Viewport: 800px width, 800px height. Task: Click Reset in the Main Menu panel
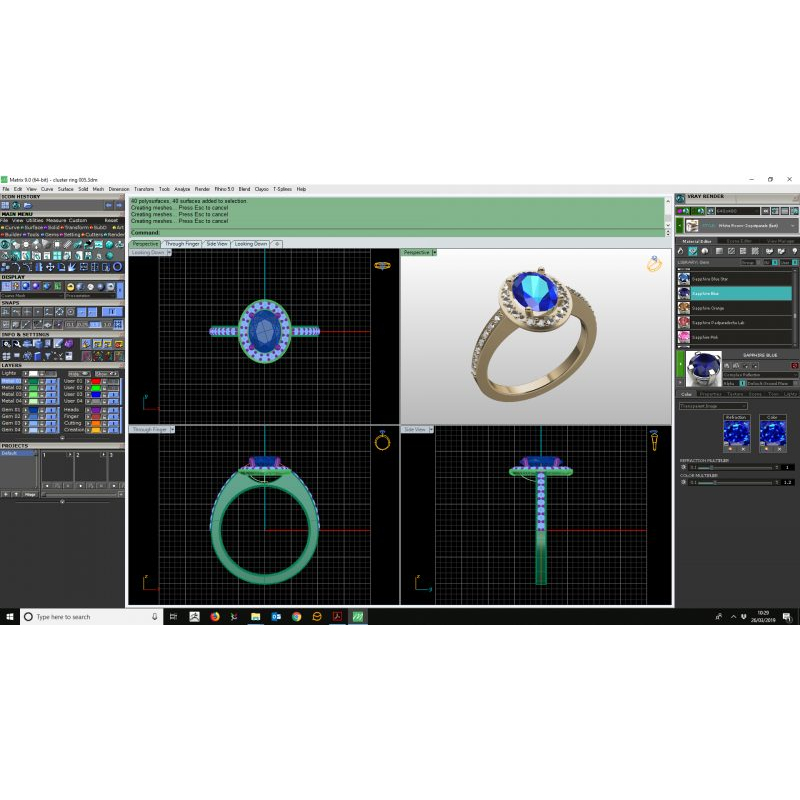pos(111,220)
